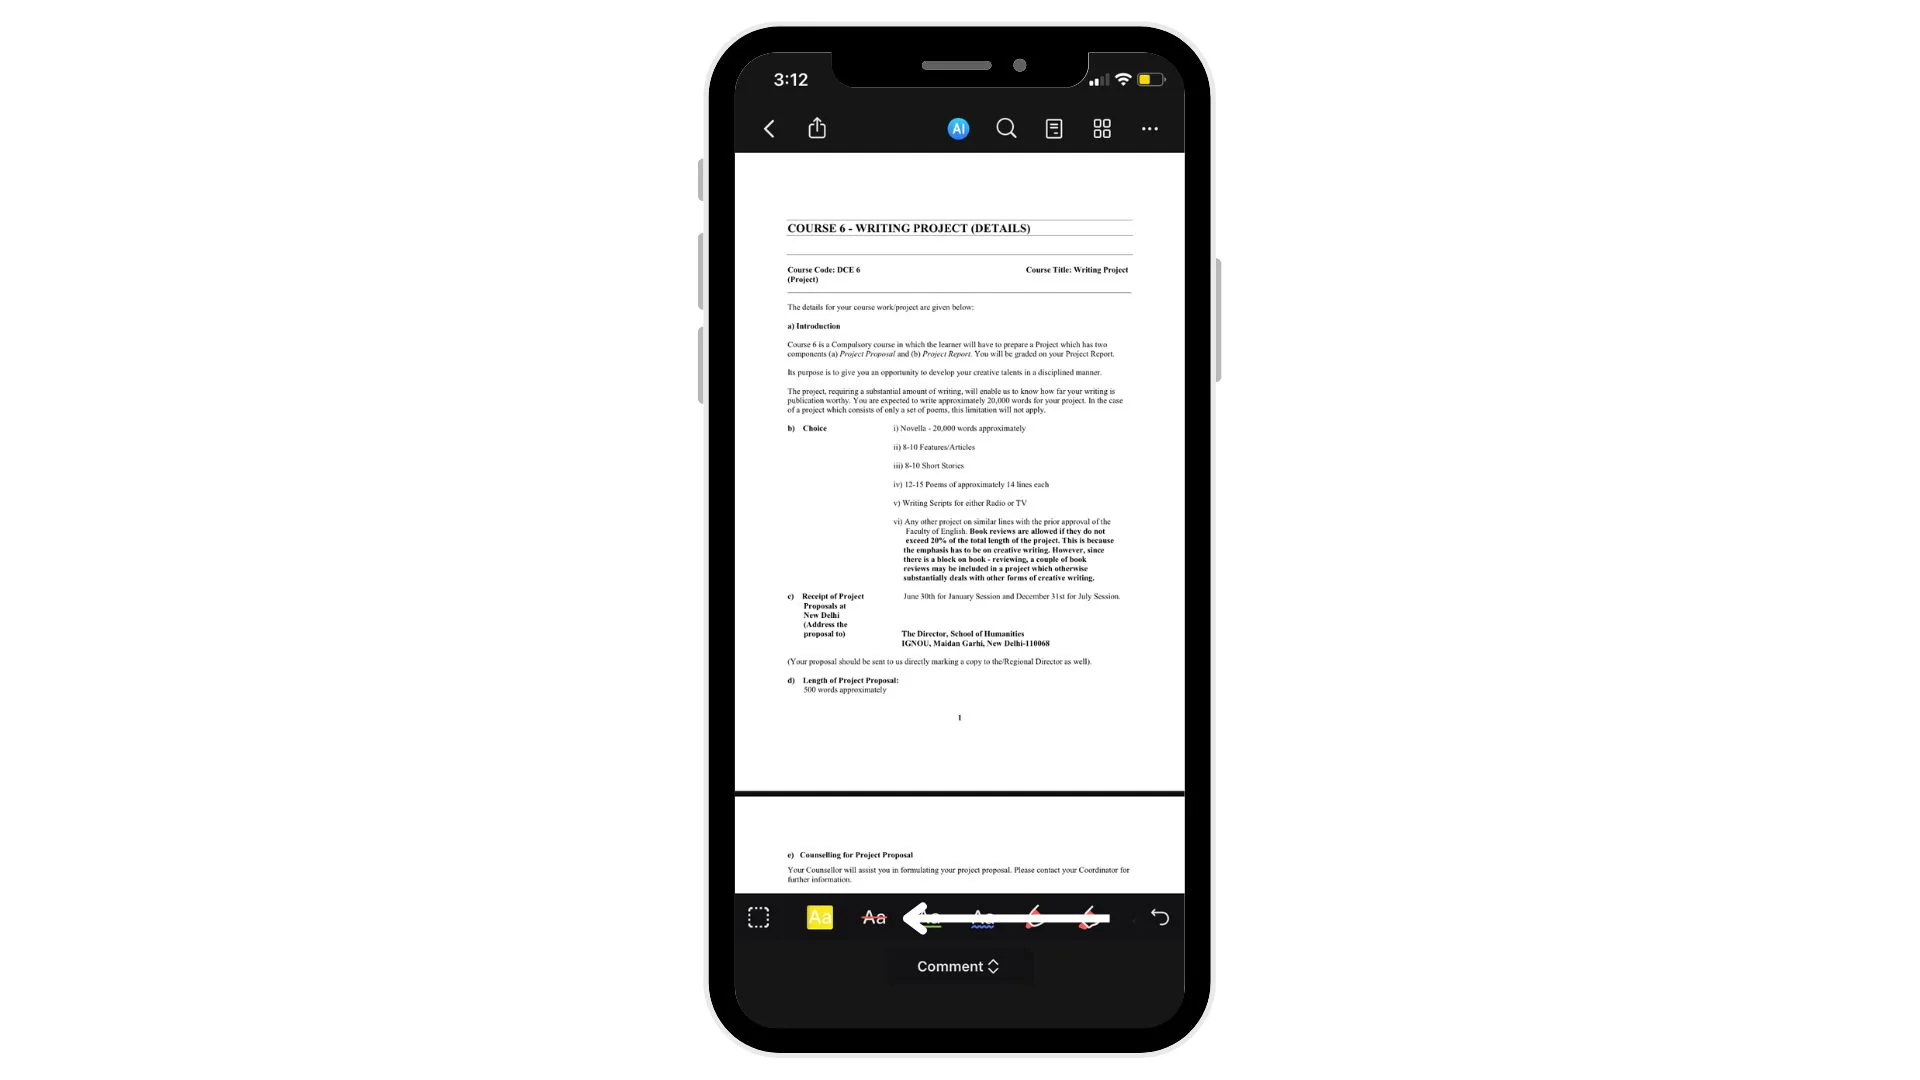Select the search tool
Screen dimensions: 1920x1080
tap(1005, 128)
